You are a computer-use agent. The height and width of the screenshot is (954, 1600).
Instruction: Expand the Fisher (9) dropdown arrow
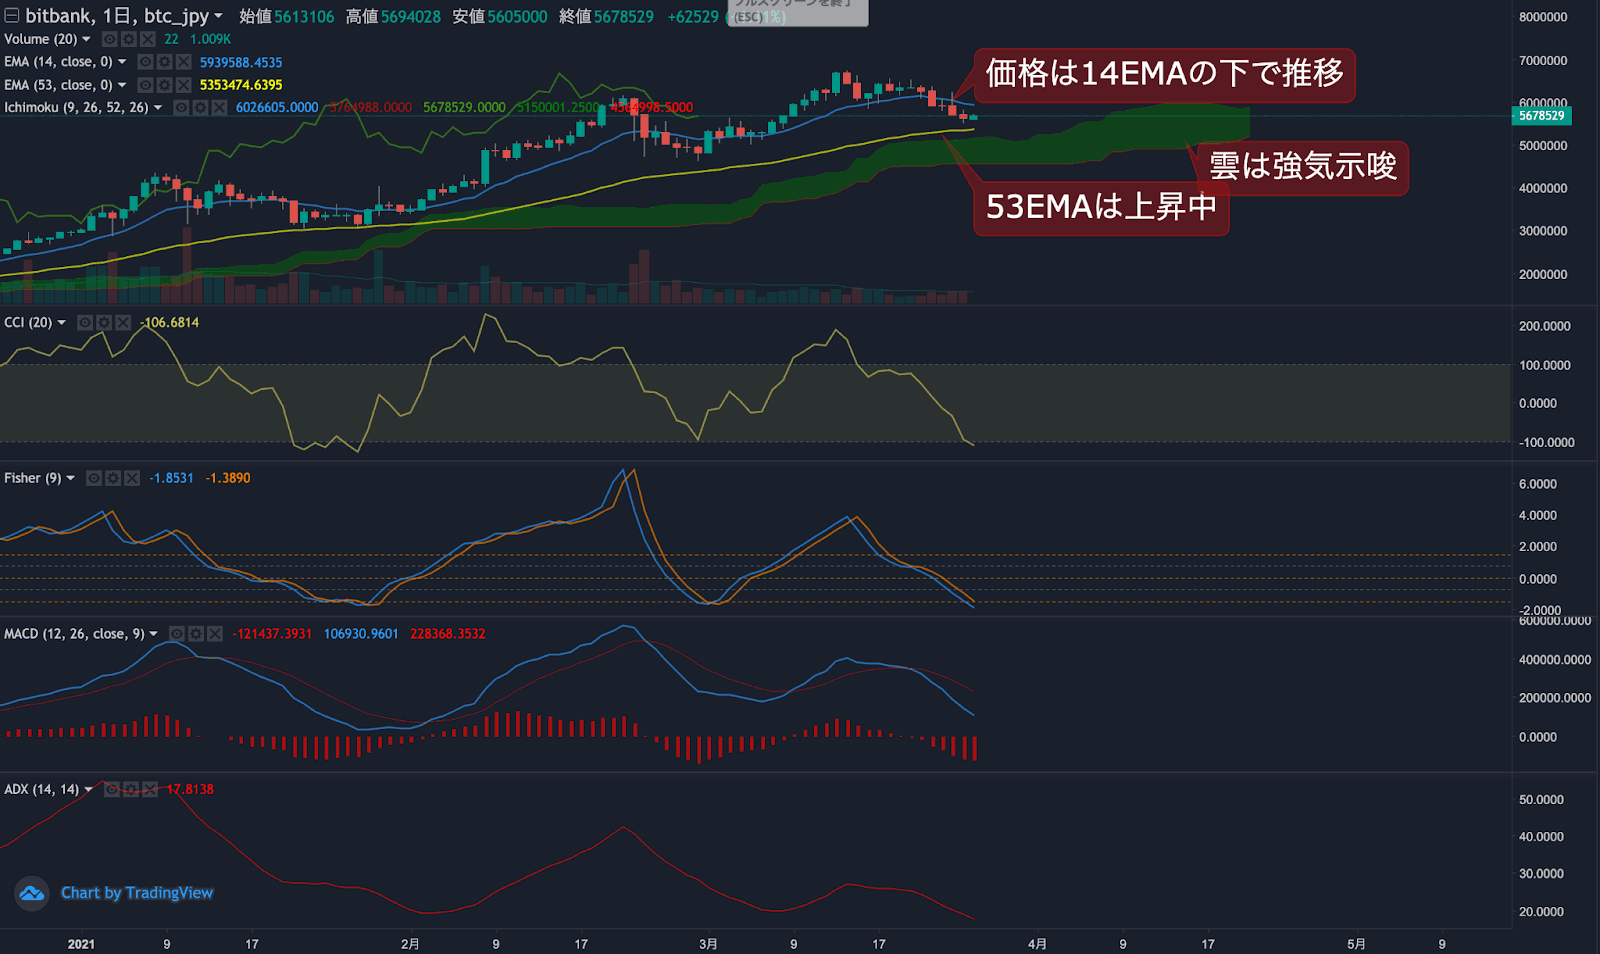coord(70,478)
